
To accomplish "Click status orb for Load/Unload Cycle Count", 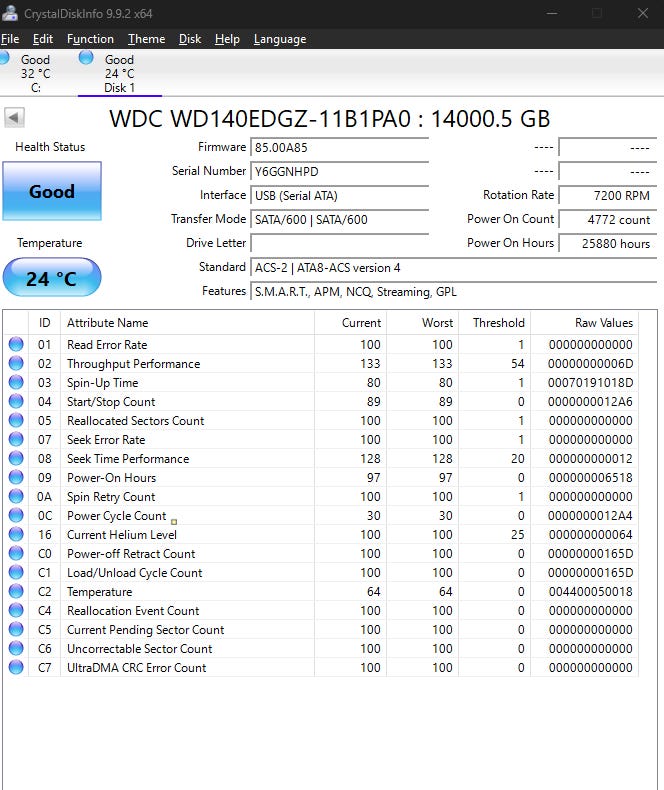I will click(16, 572).
